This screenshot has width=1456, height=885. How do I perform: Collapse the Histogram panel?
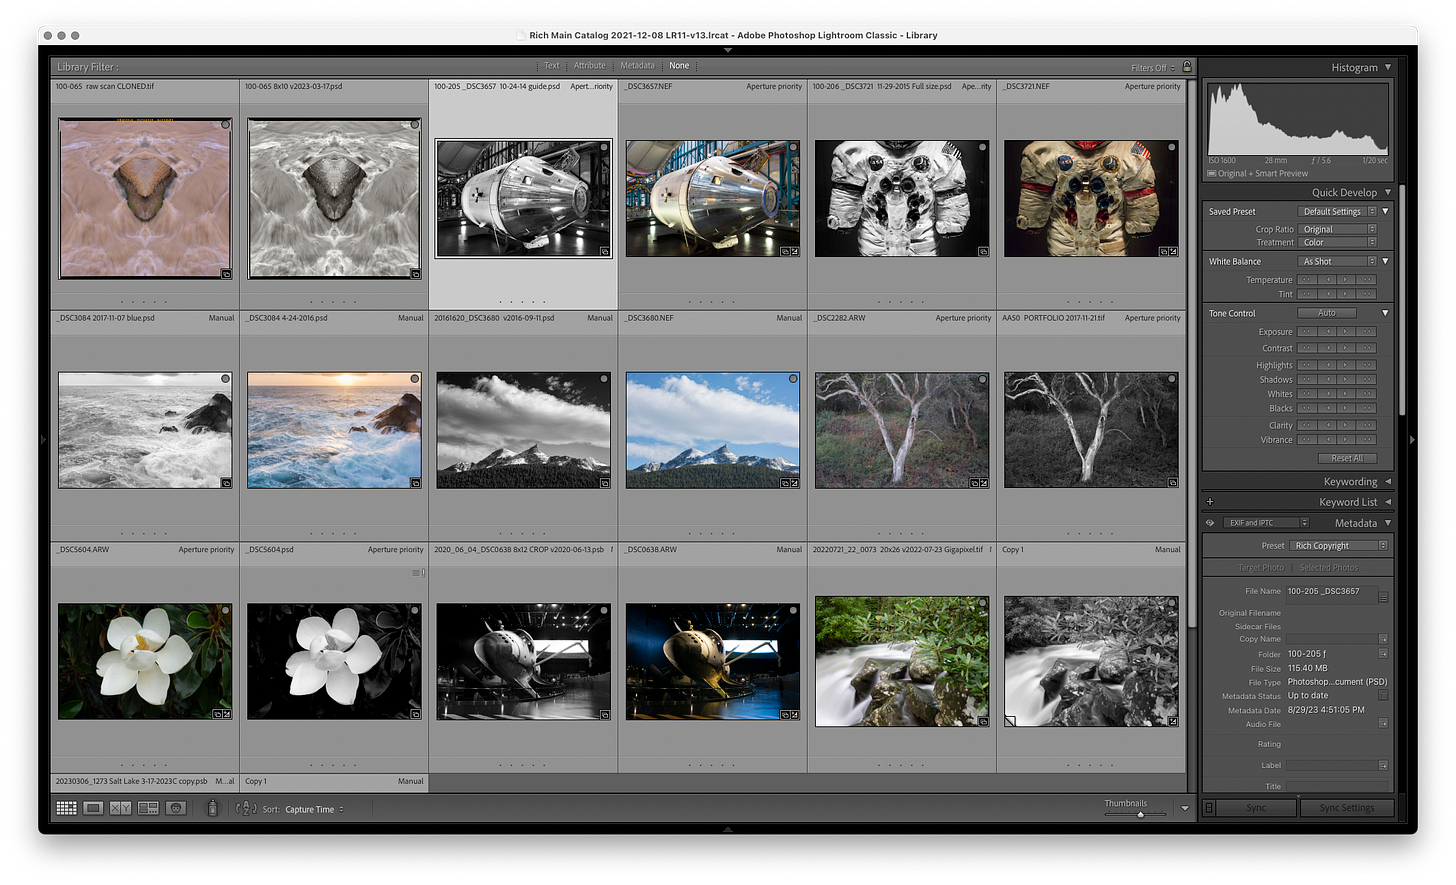[x=1387, y=67]
